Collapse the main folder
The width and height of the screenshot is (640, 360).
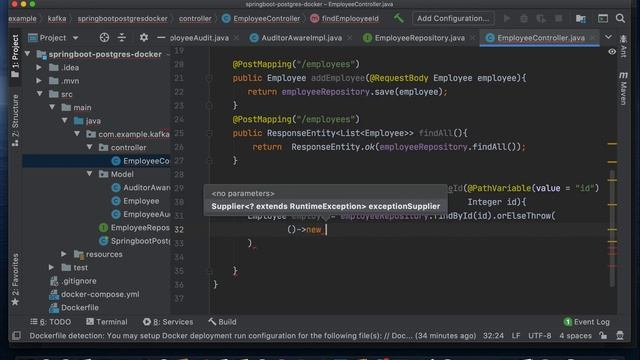[x=52, y=107]
